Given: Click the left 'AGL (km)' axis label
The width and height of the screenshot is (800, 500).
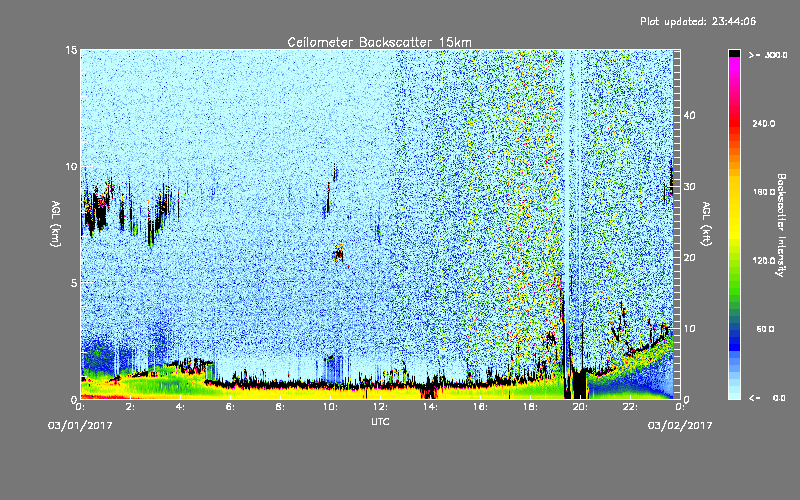Looking at the screenshot, I should [56, 223].
